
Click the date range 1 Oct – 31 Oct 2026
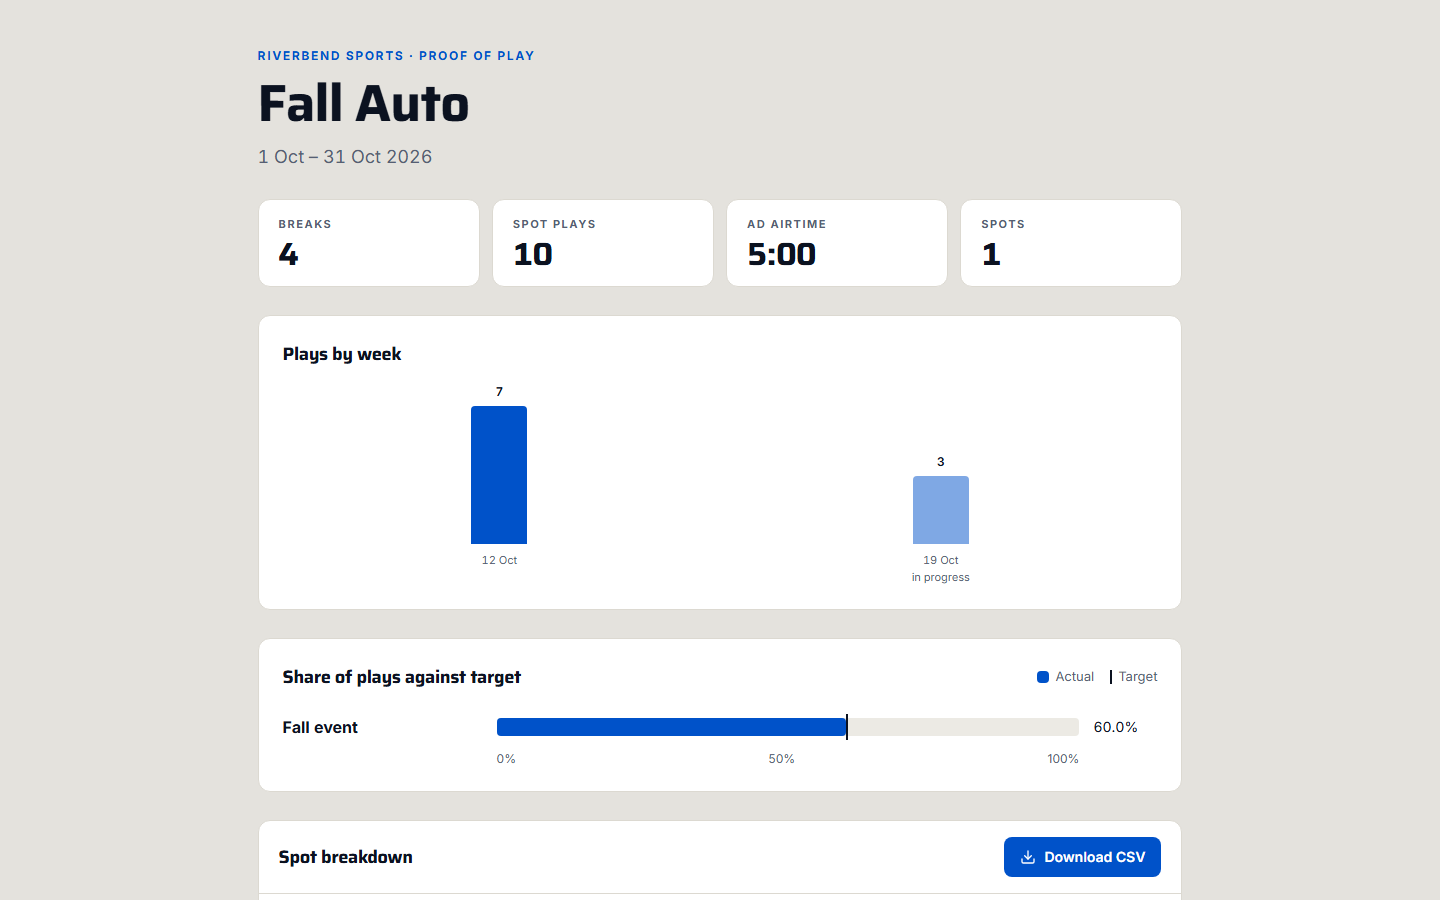coord(345,157)
